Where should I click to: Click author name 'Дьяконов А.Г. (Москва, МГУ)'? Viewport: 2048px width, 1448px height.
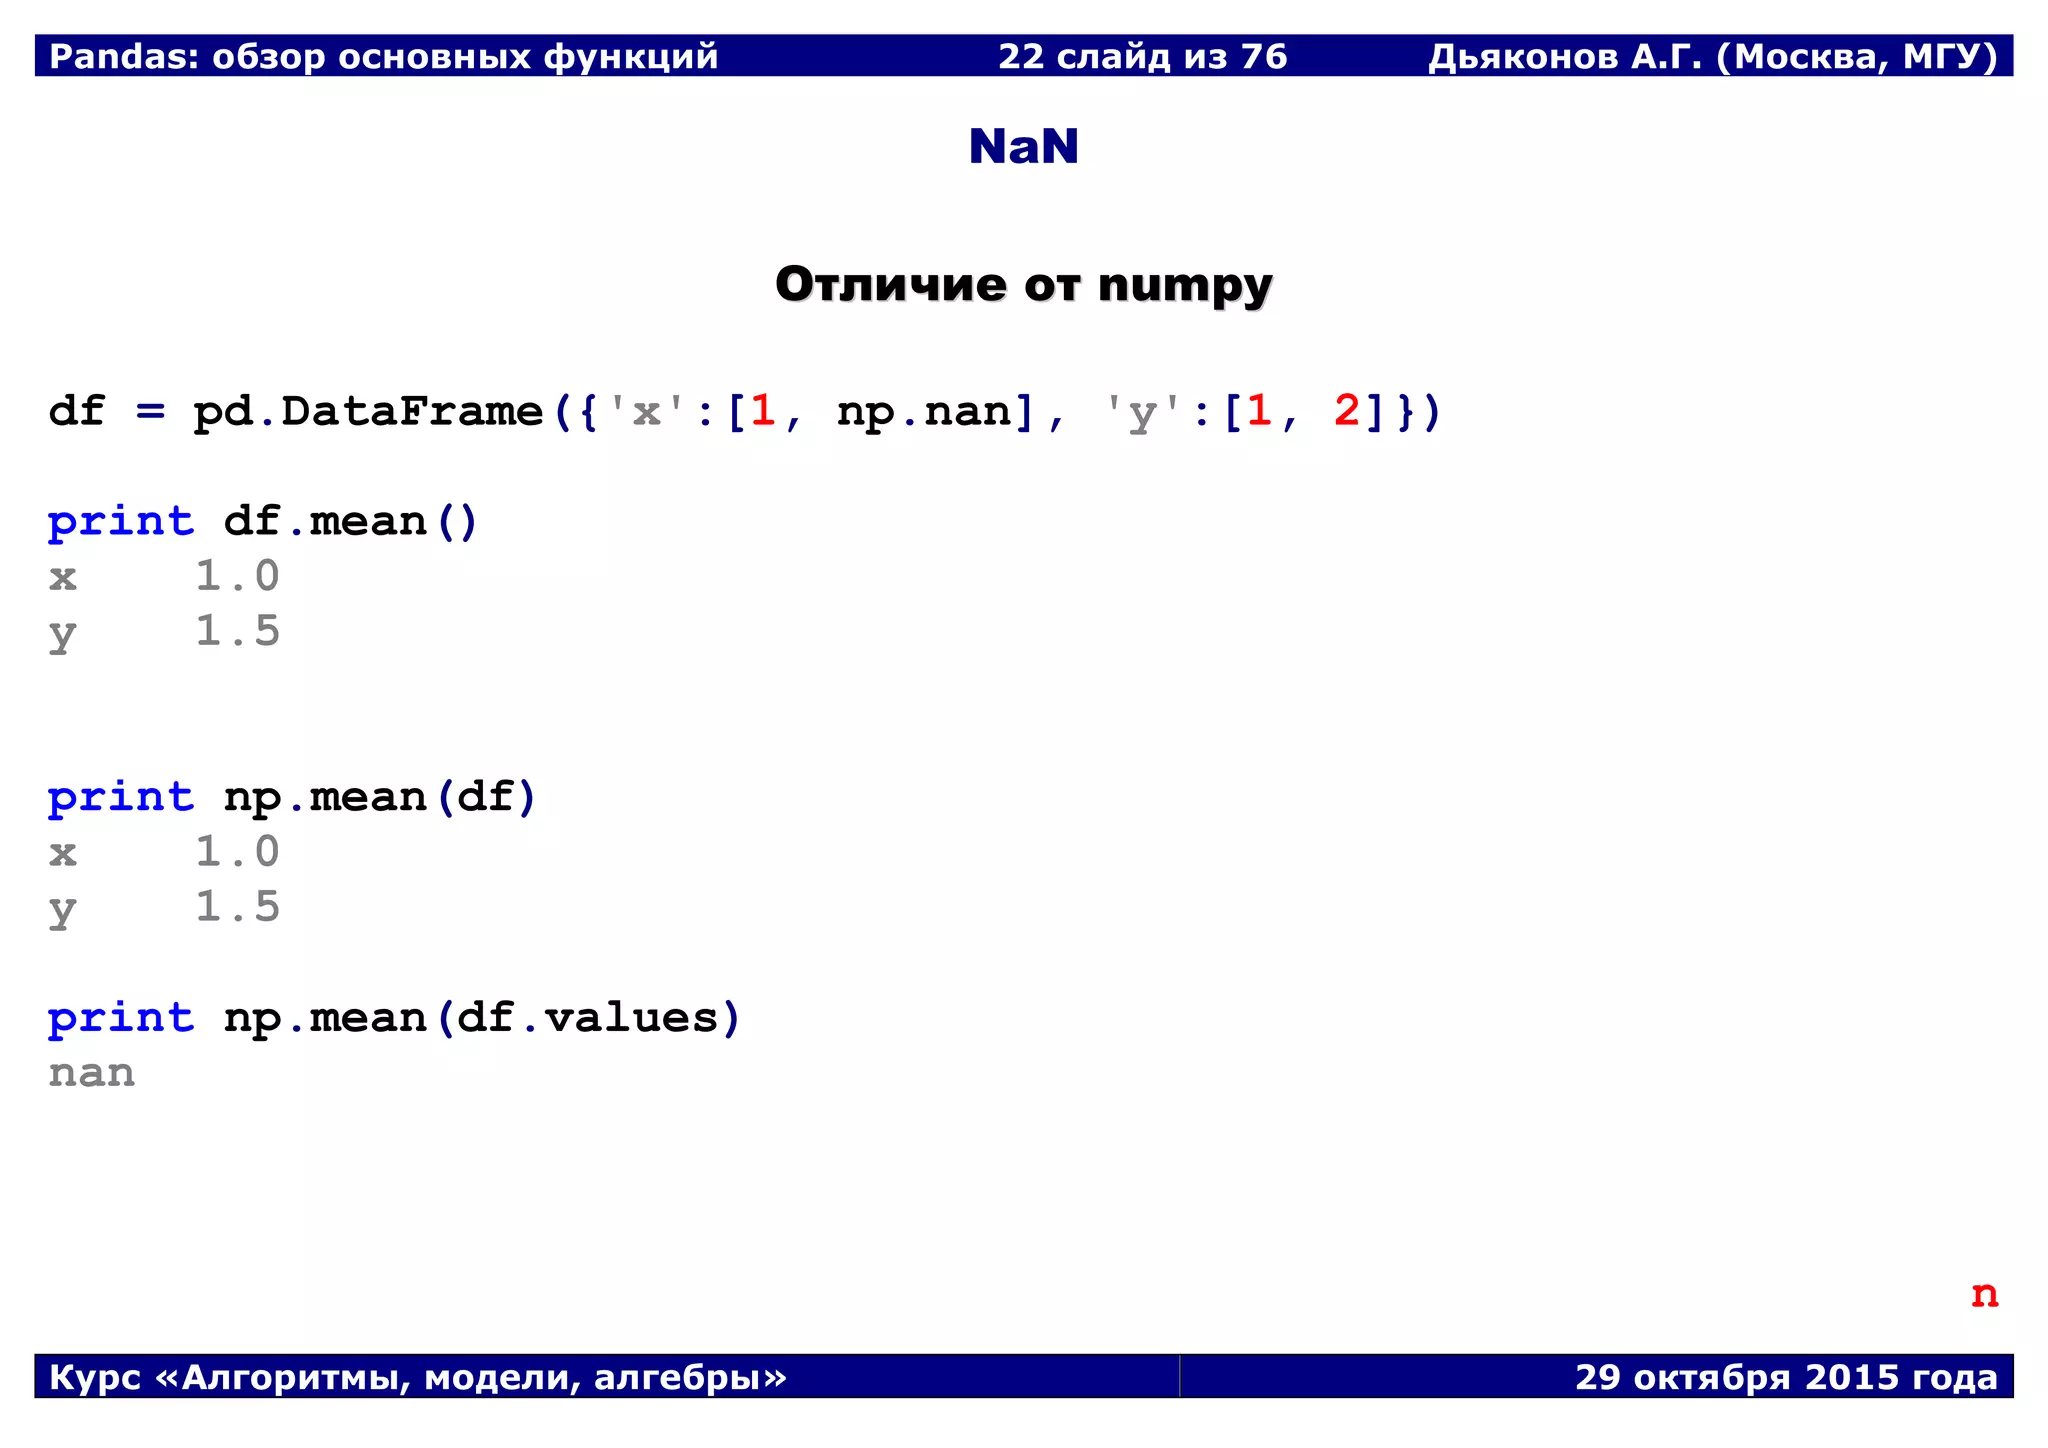1712,57
